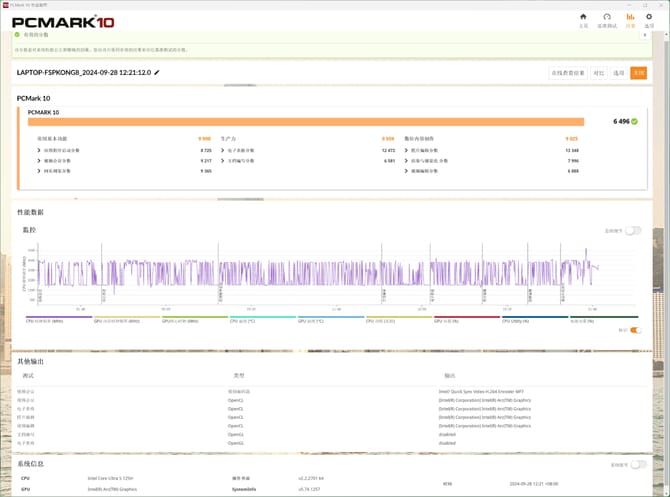Open the Home page icon in top navigation

[583, 19]
